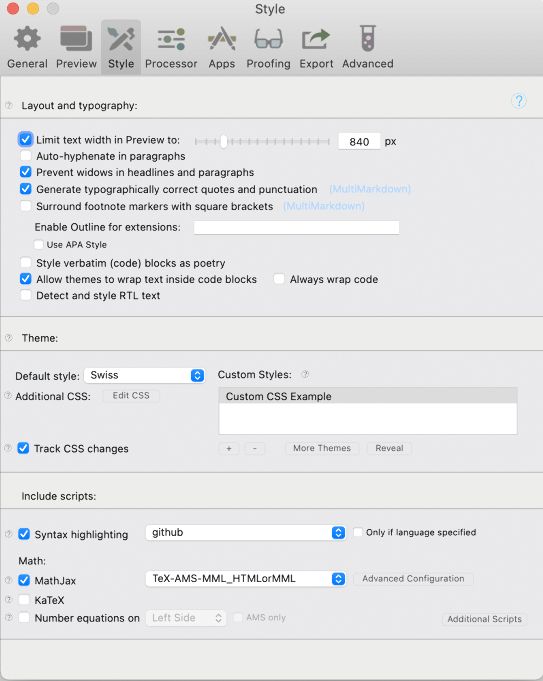The height and width of the screenshot is (681, 543).
Task: Click the Edit CSS button
Action: (131, 396)
